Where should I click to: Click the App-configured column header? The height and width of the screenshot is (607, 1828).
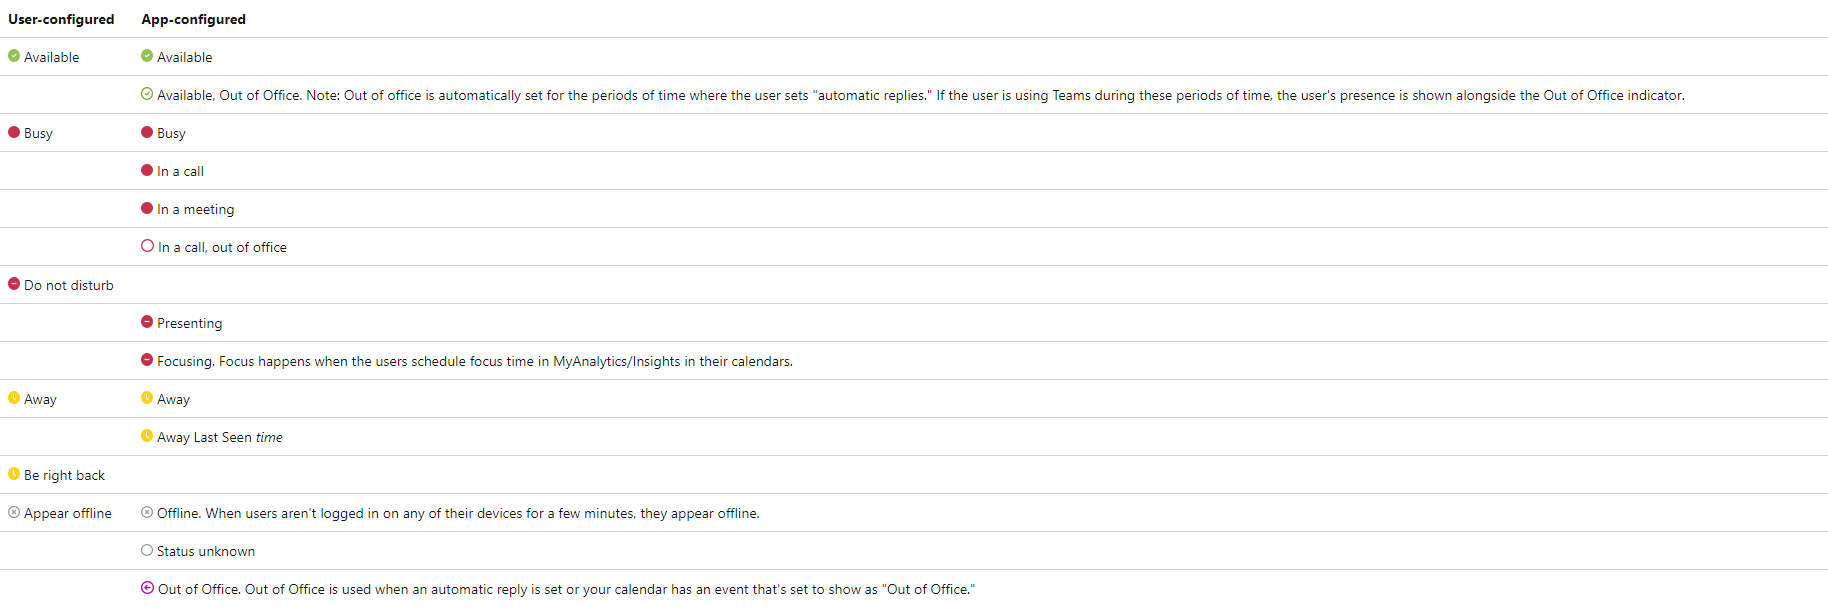pos(193,19)
